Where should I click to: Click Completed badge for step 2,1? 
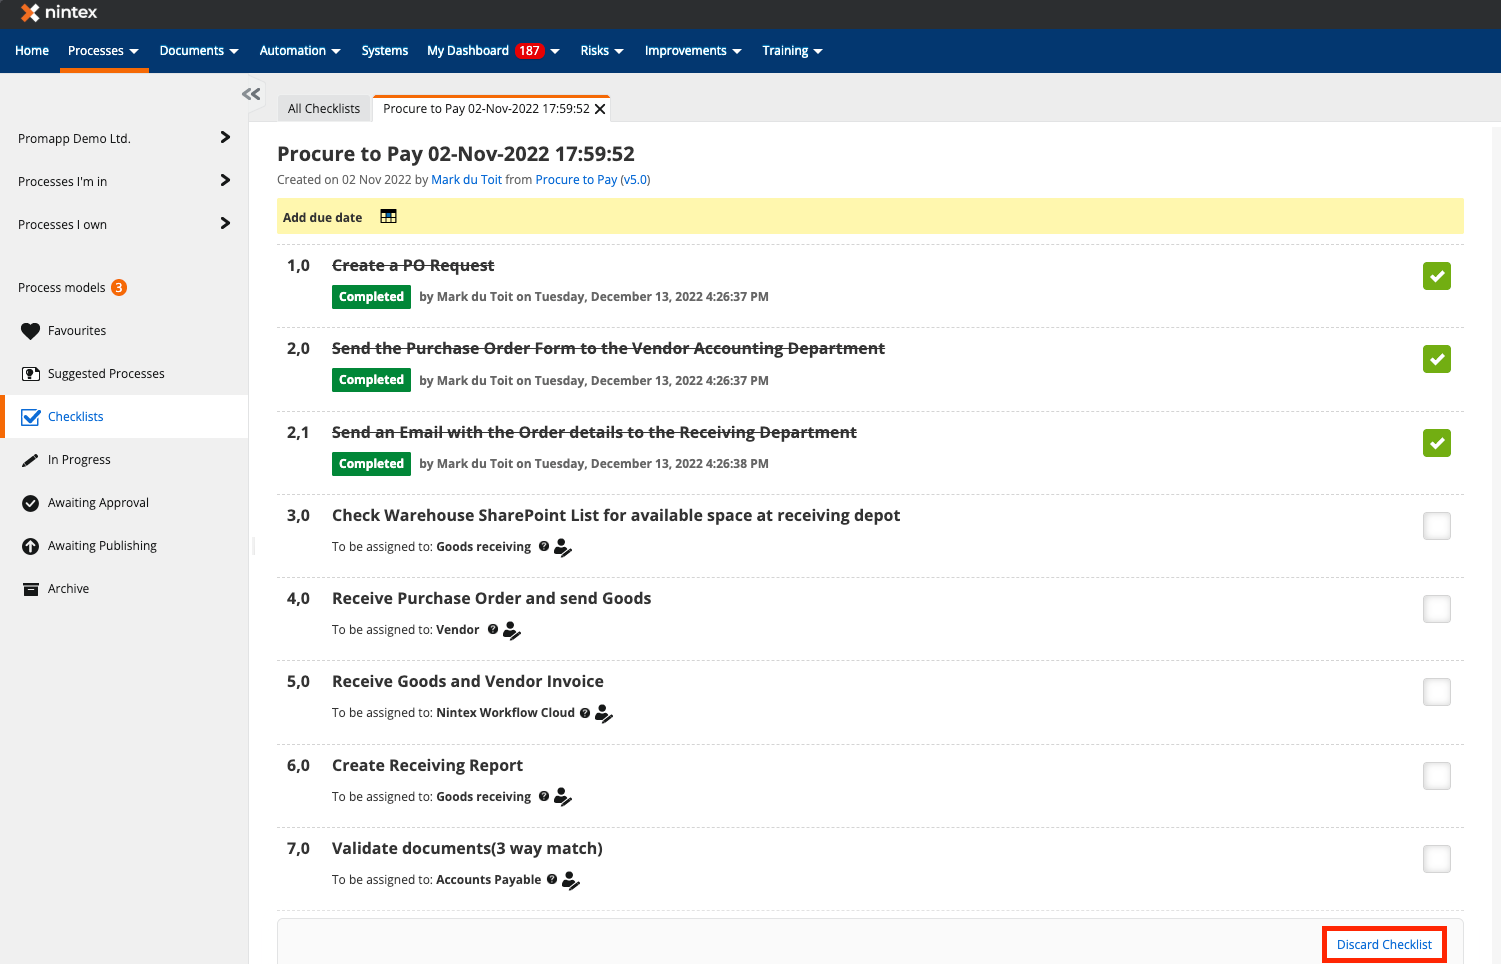(x=371, y=464)
